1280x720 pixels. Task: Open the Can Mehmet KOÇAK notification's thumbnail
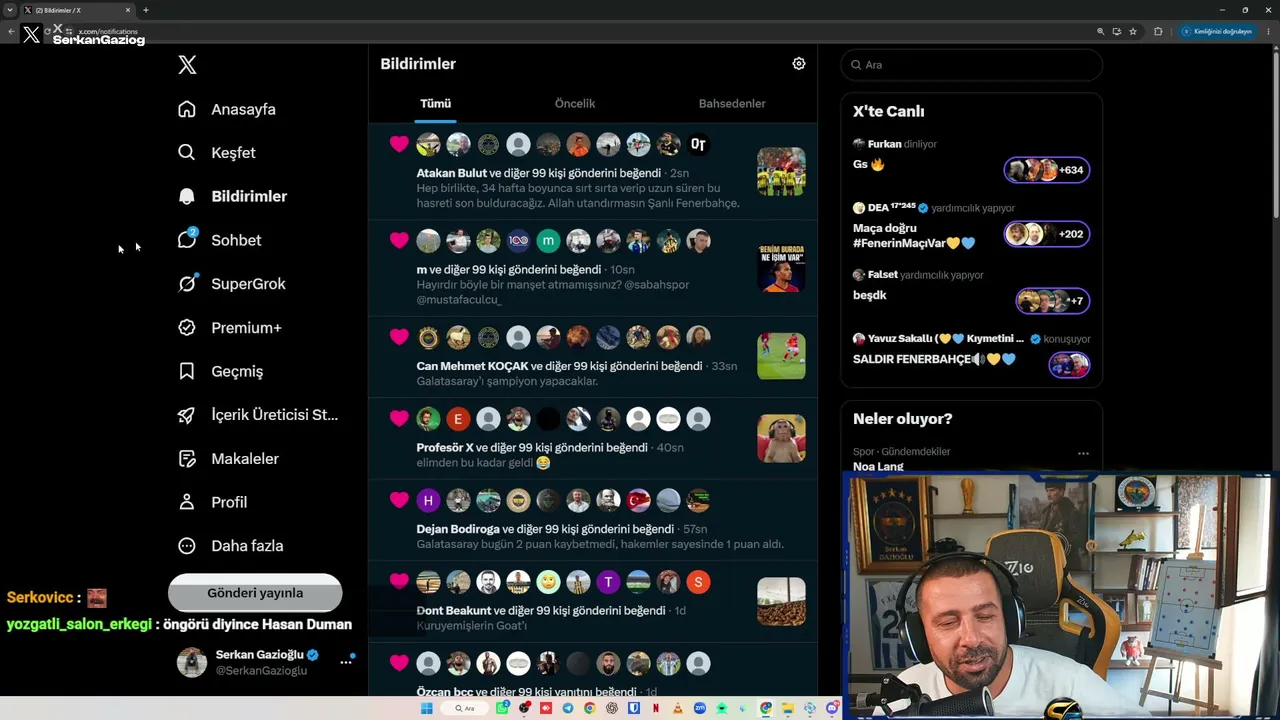781,356
